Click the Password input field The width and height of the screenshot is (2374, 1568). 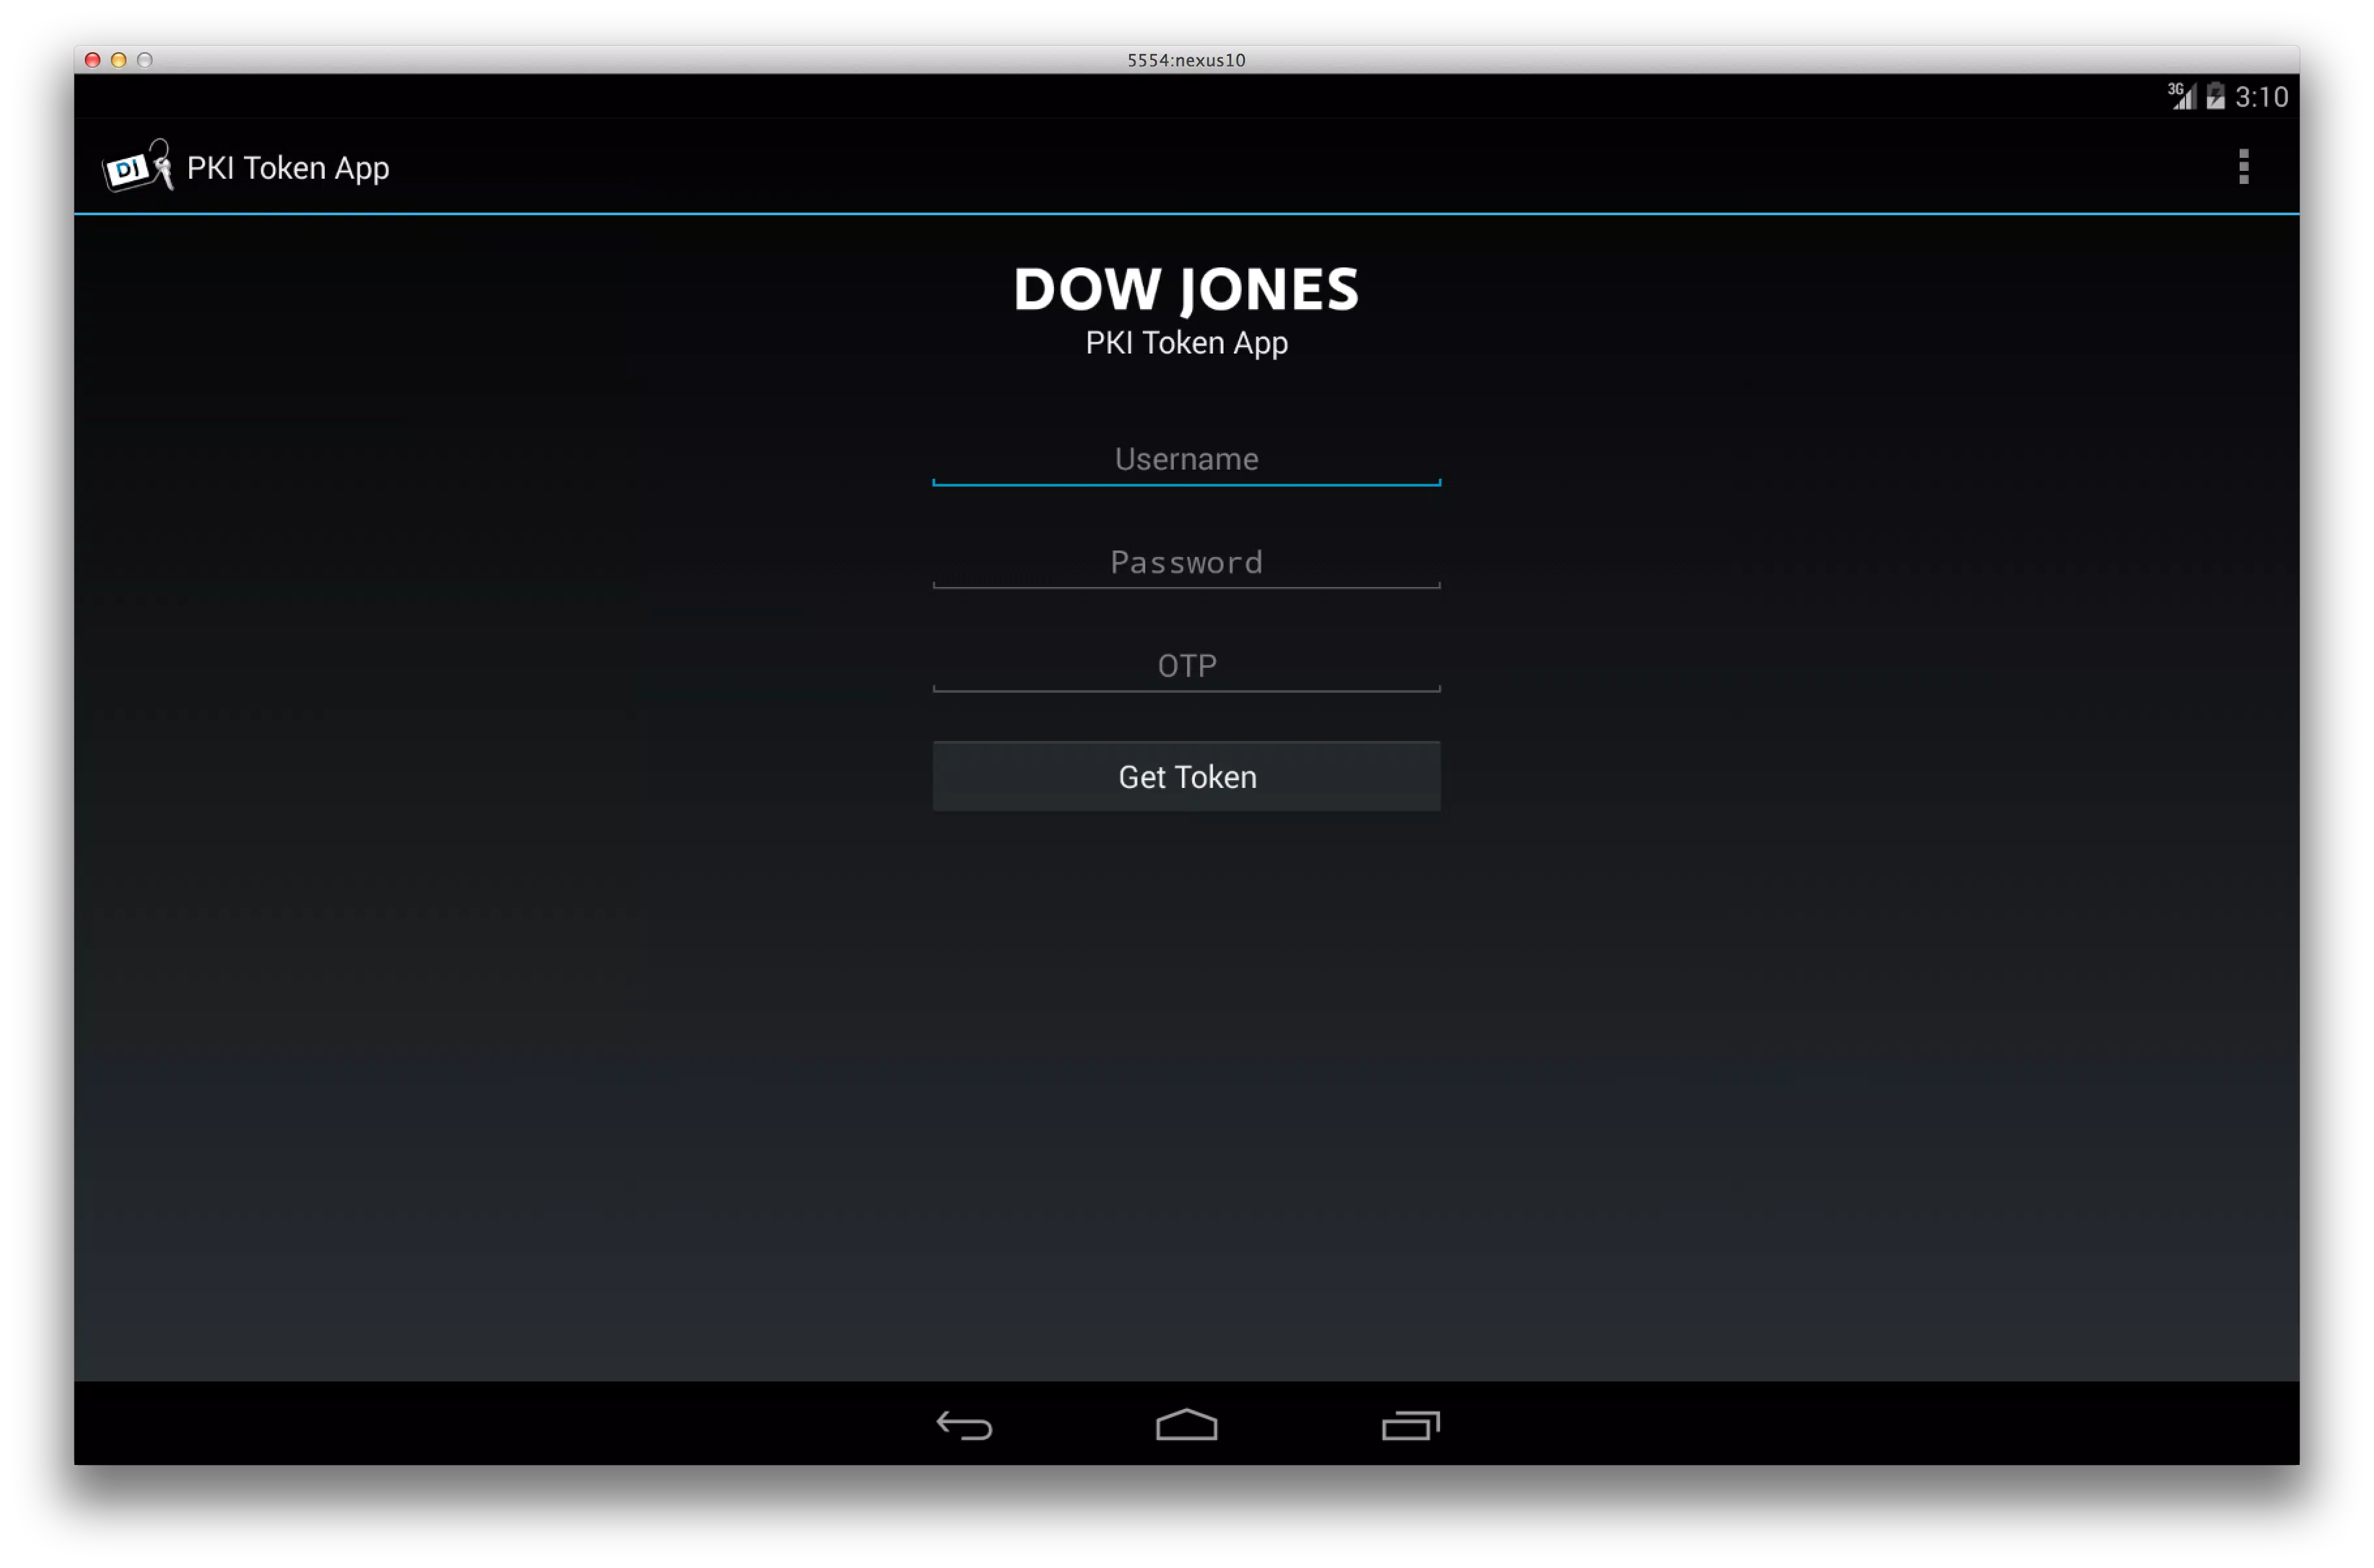(1186, 563)
